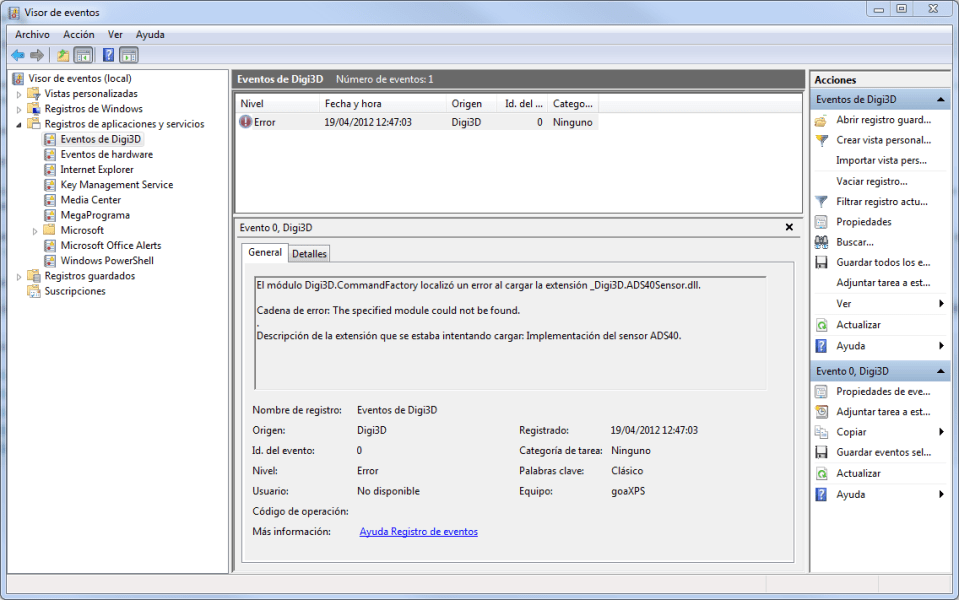The image size is (959, 600).
Task: Click Vaciar registro action
Action: (x=871, y=181)
